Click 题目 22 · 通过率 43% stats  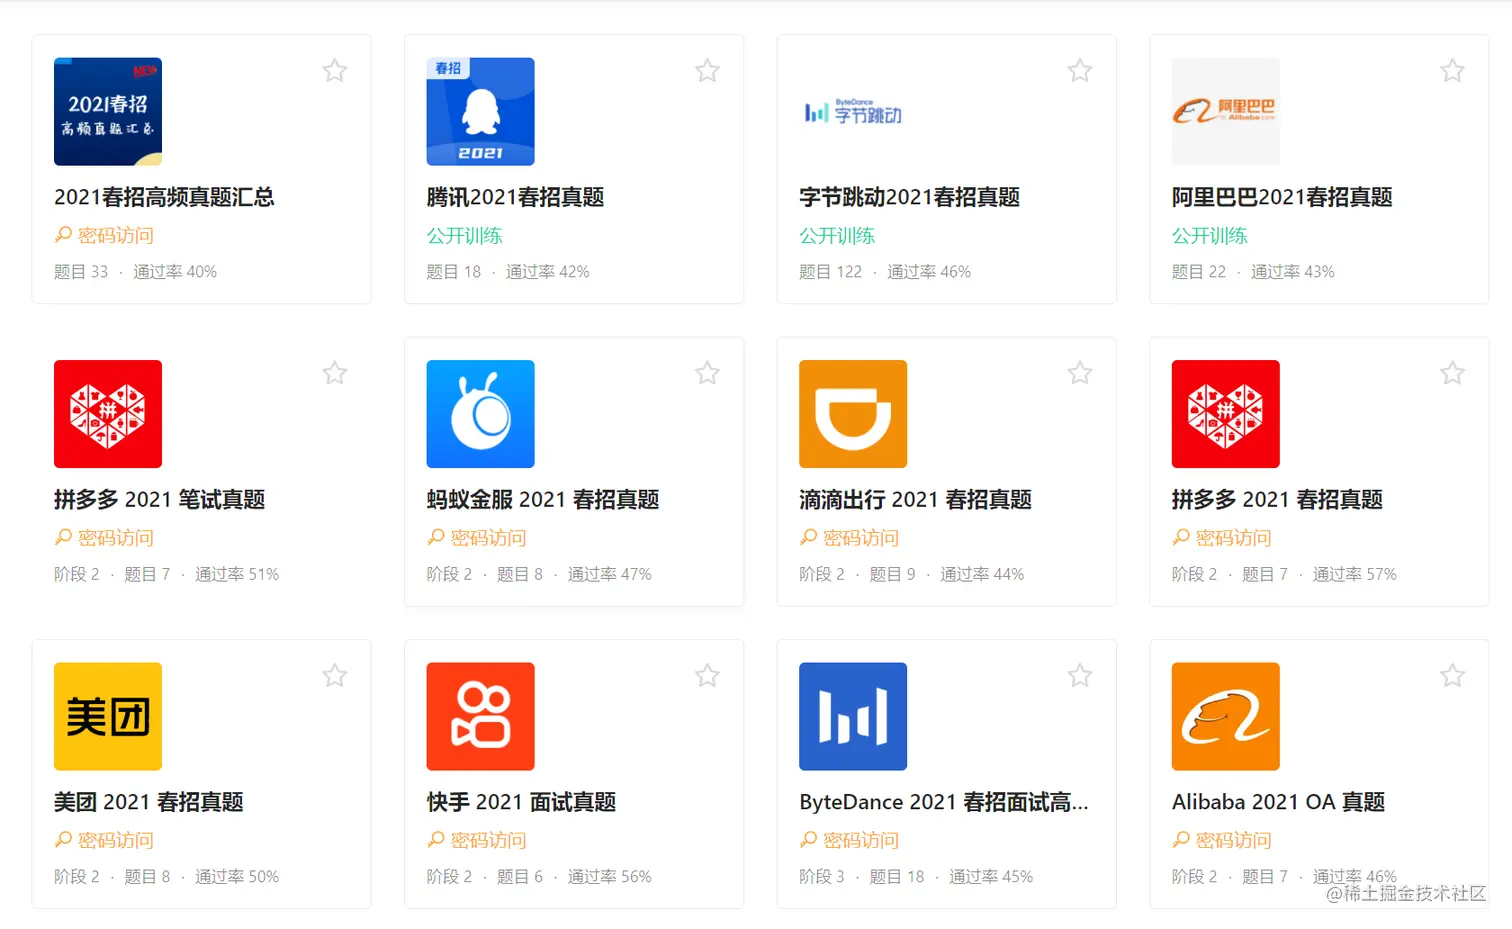pyautogui.click(x=1253, y=272)
